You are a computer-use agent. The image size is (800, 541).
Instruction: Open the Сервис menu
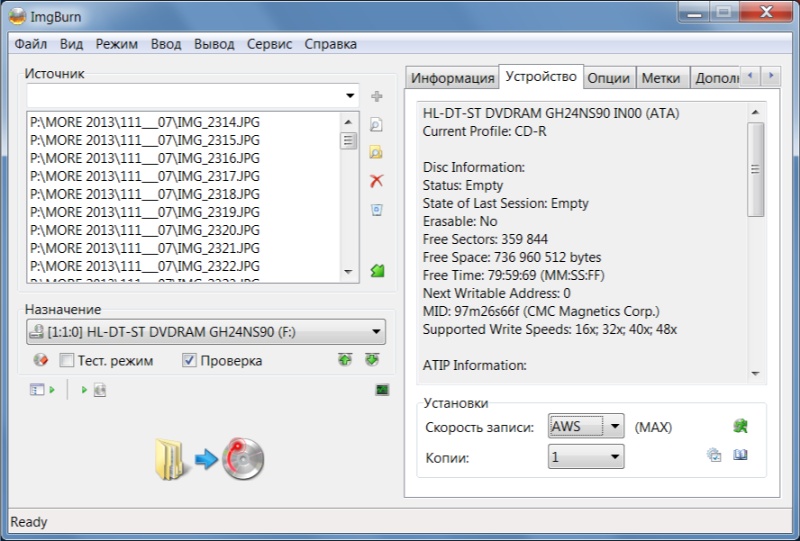(269, 44)
